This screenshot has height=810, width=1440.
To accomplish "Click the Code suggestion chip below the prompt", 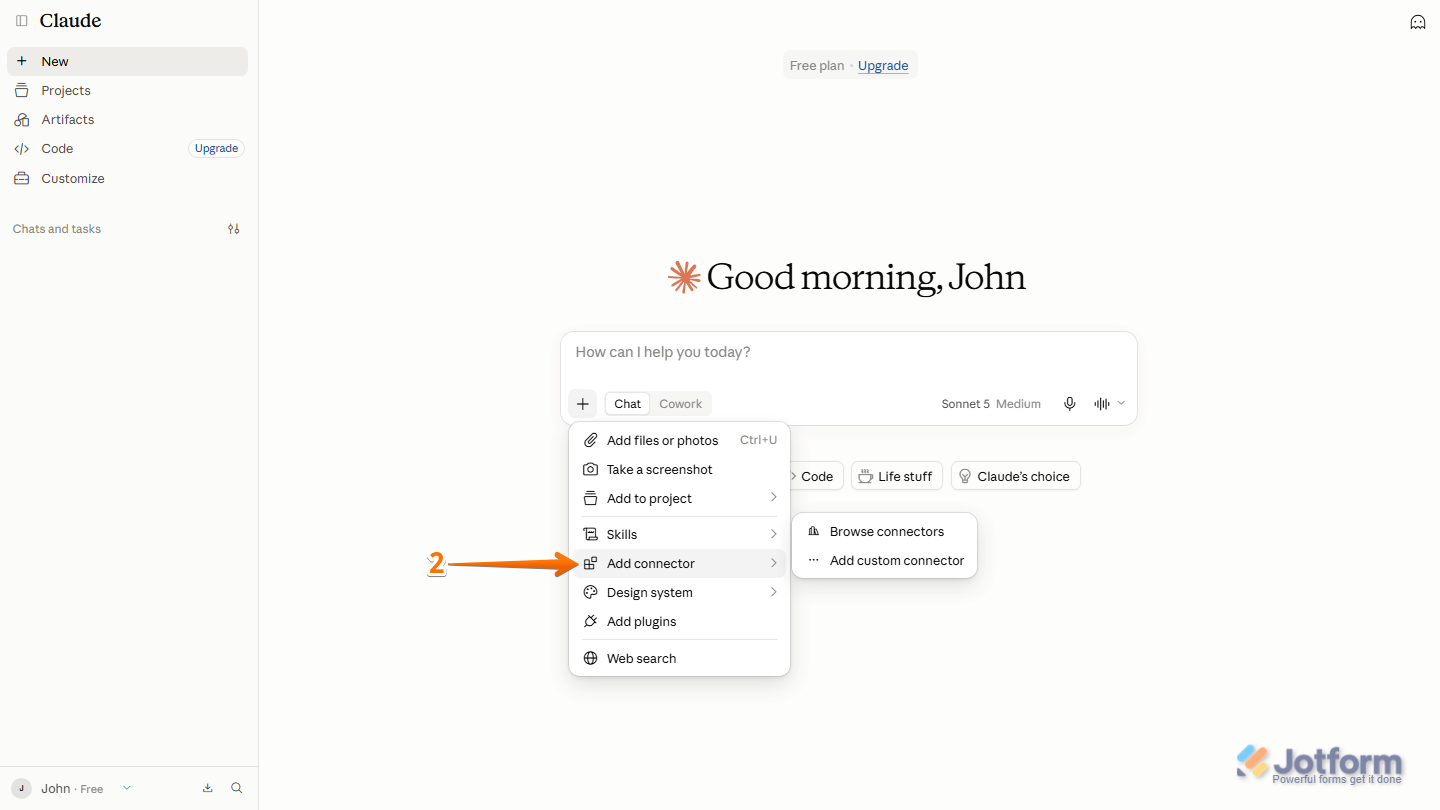I will 815,476.
